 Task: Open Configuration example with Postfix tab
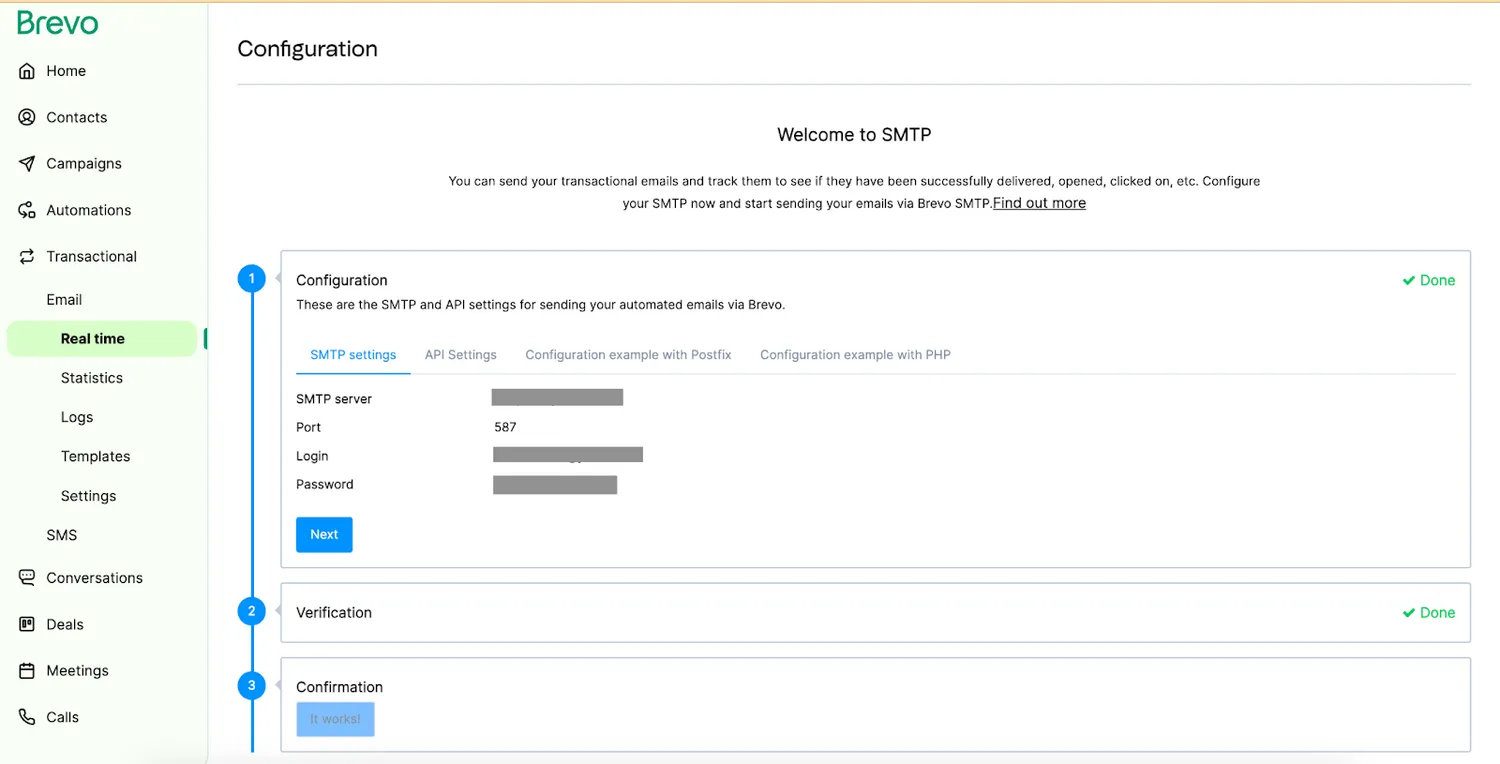tap(629, 355)
